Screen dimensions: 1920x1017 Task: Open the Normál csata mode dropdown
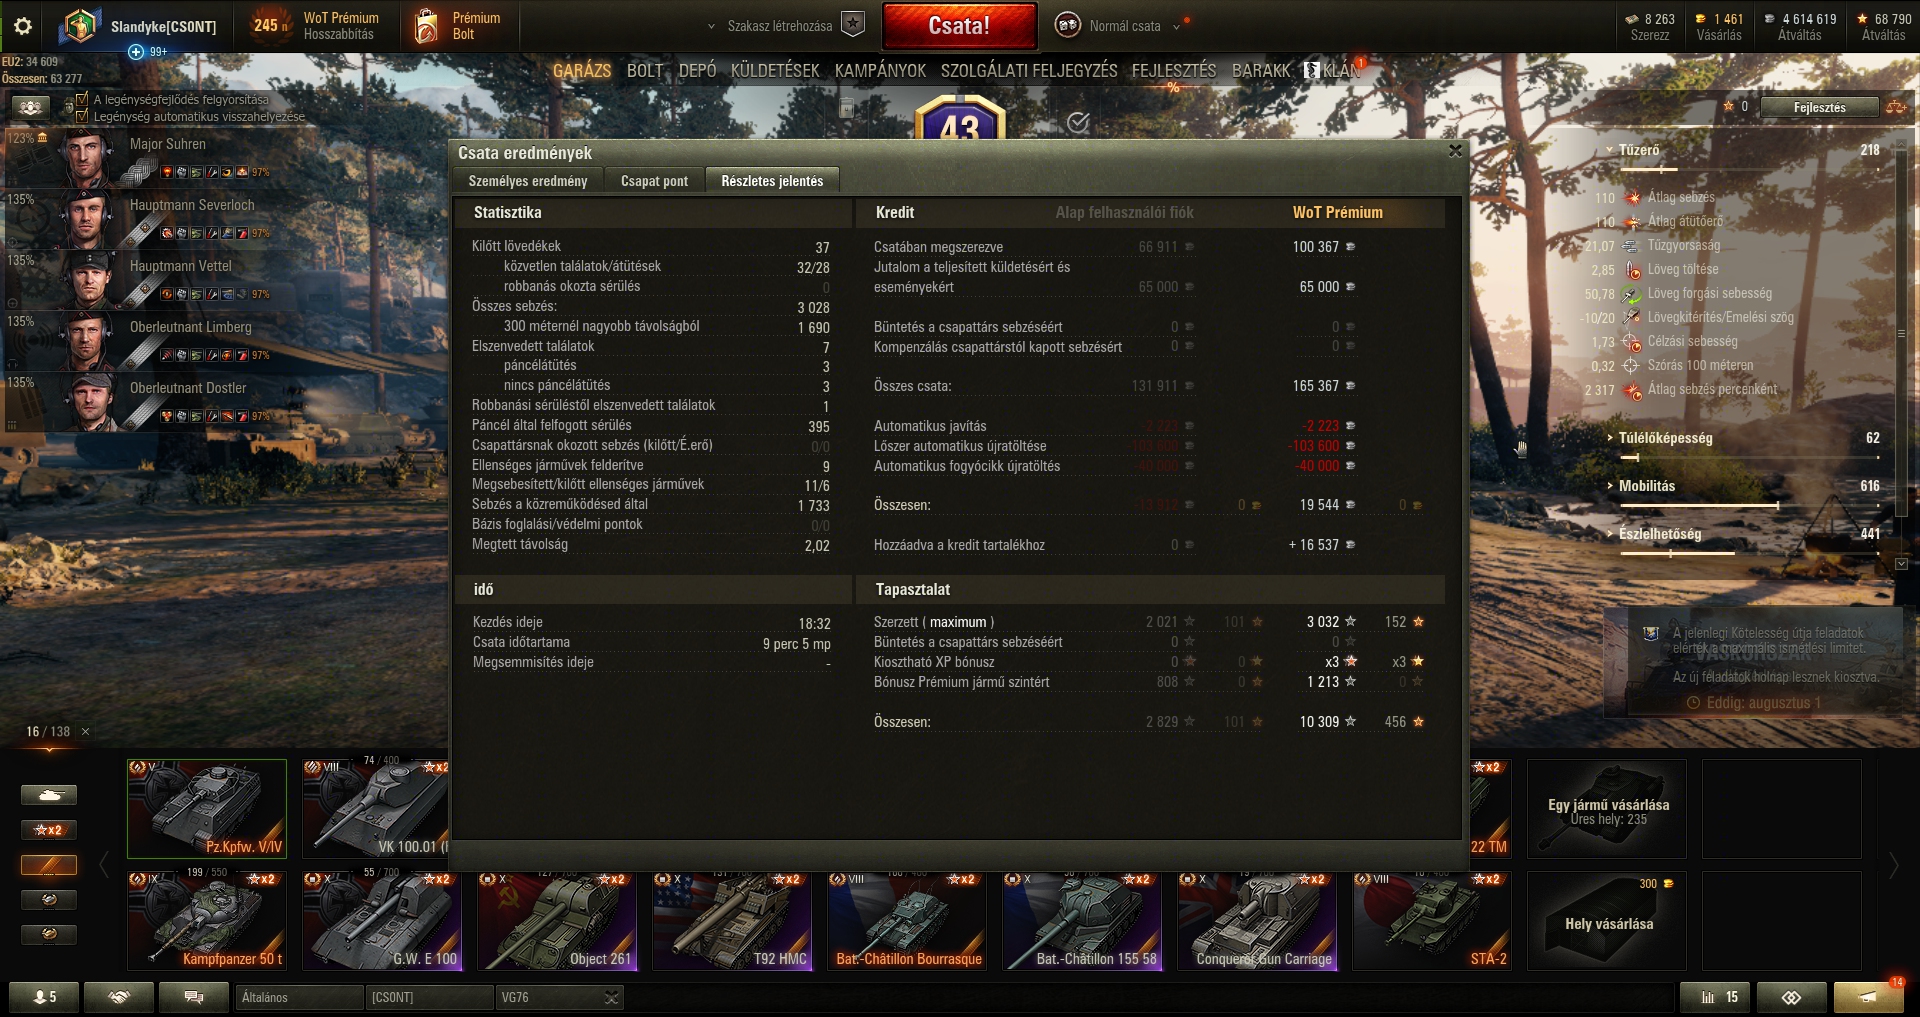point(1125,26)
